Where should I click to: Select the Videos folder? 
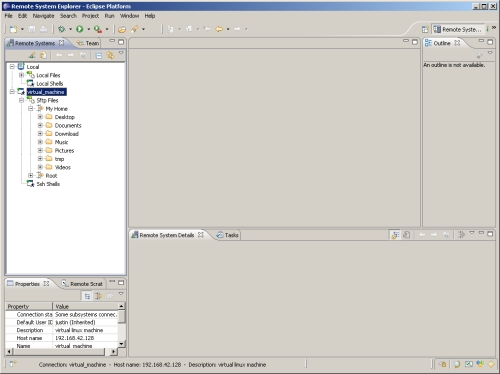click(63, 167)
